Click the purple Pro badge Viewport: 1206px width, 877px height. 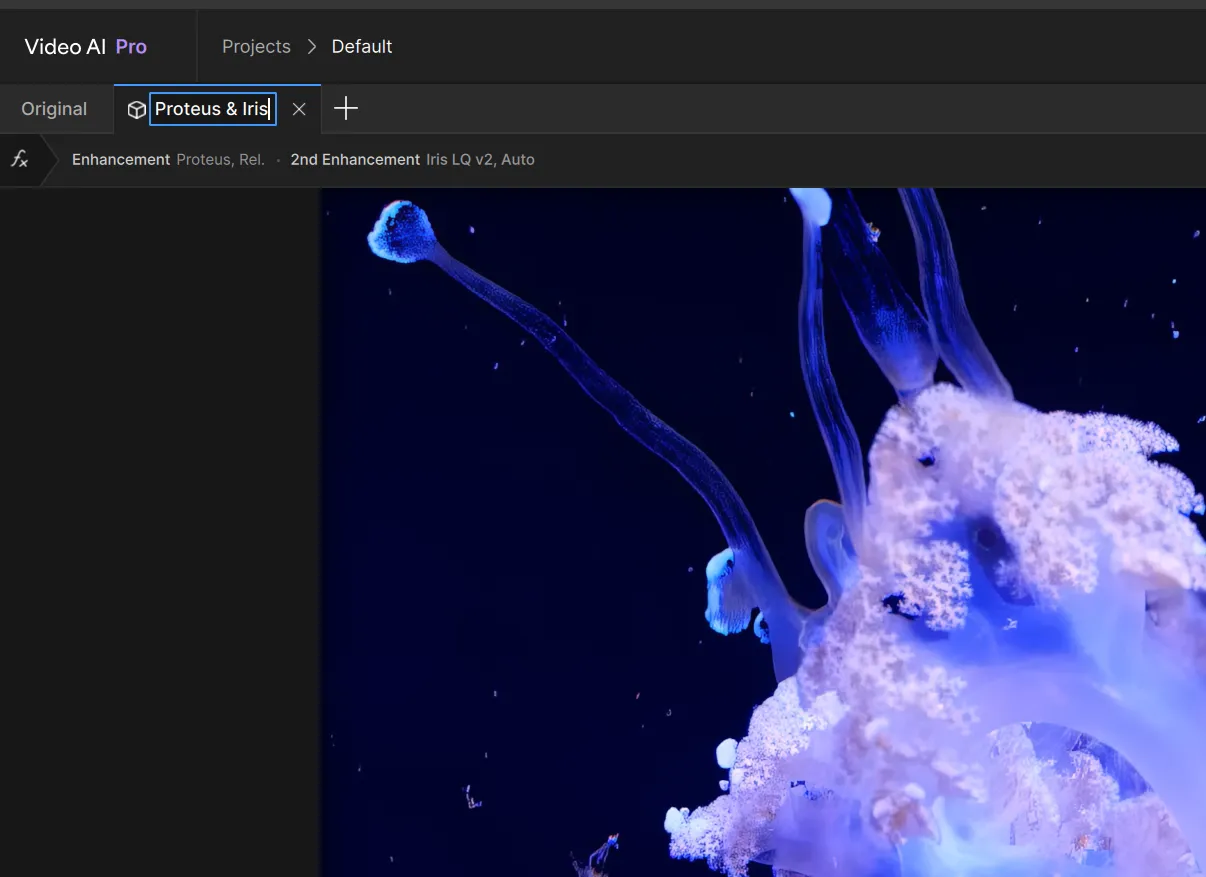pos(131,47)
